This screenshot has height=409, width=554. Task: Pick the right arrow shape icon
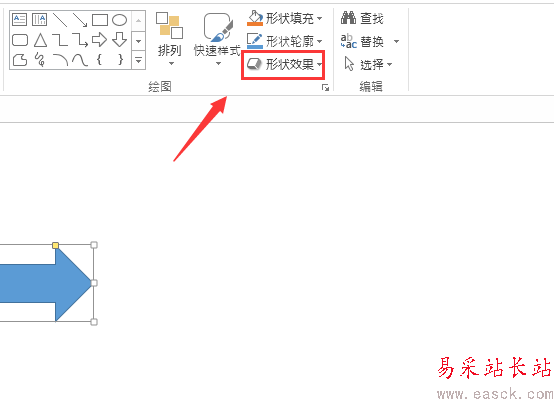tap(99, 40)
